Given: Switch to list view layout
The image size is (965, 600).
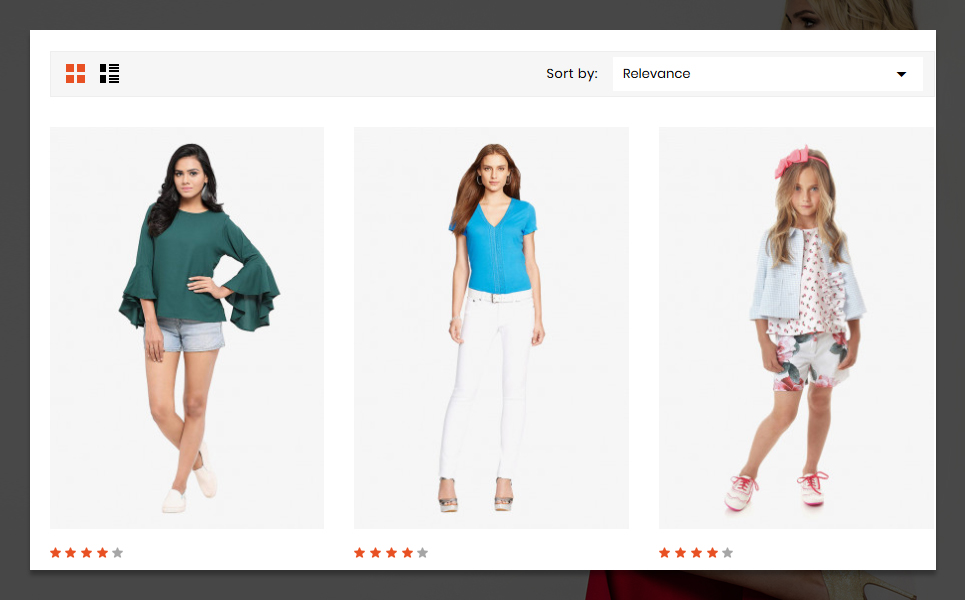Looking at the screenshot, I should point(110,73).
